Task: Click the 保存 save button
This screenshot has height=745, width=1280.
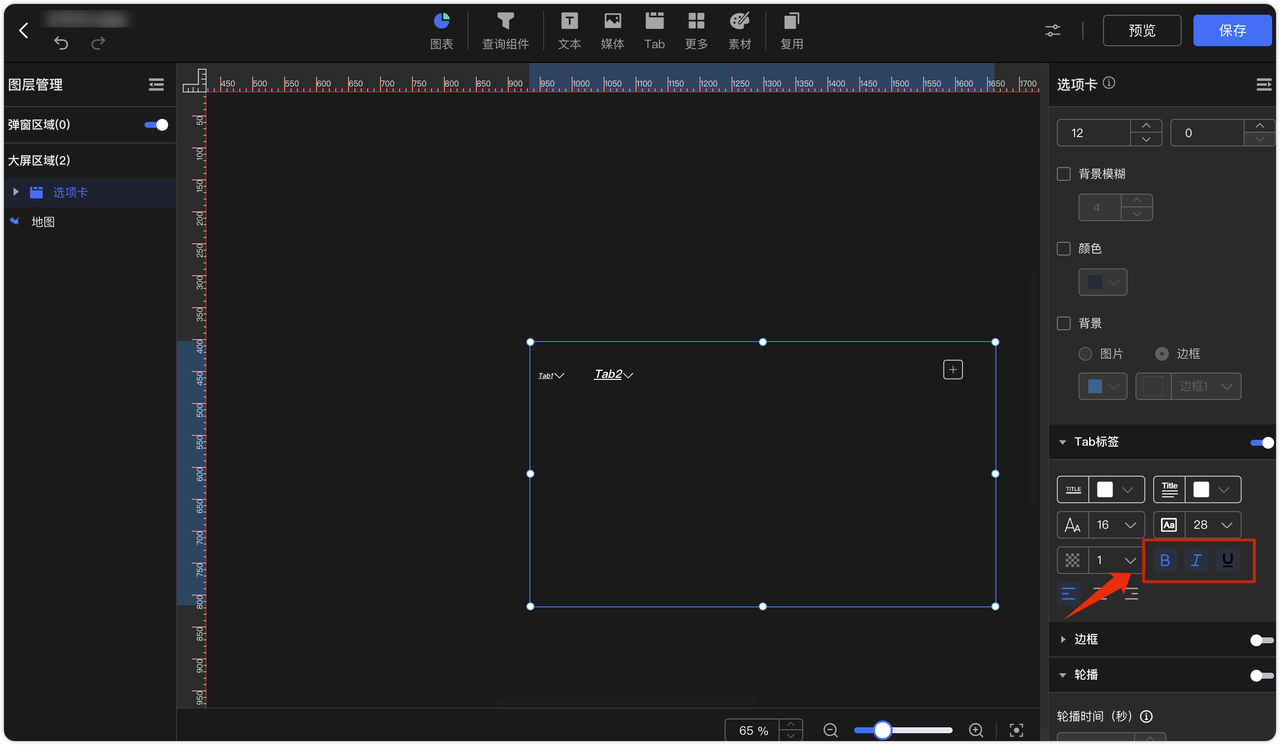Action: point(1232,30)
